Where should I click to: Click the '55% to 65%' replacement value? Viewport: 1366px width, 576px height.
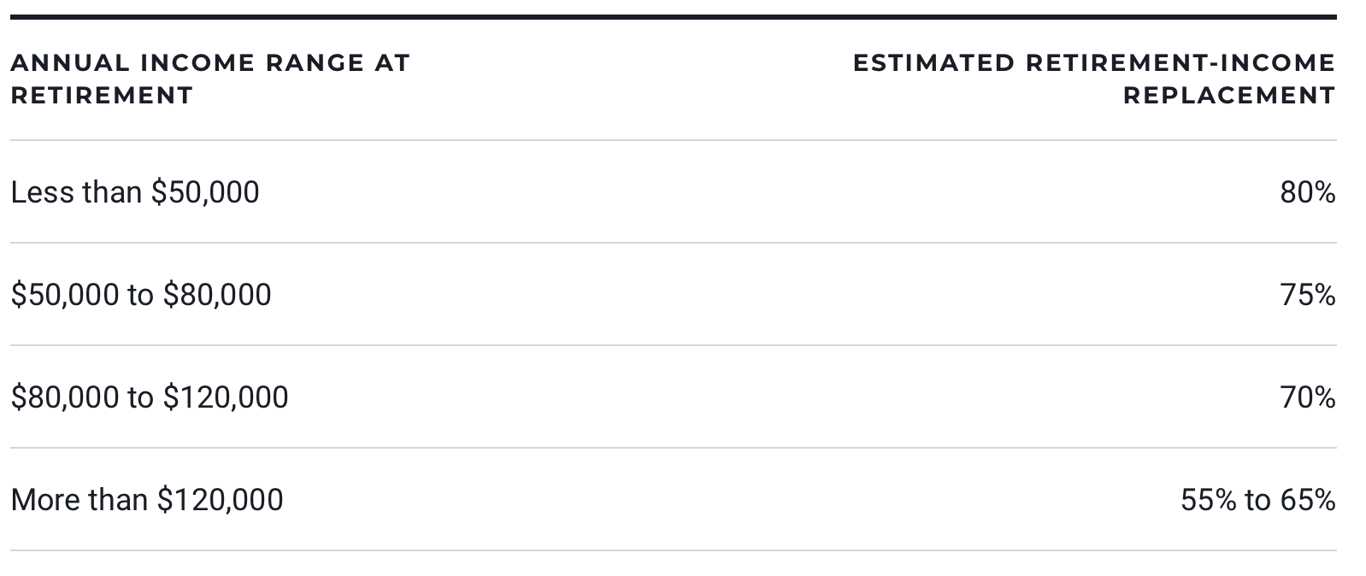point(1258,499)
